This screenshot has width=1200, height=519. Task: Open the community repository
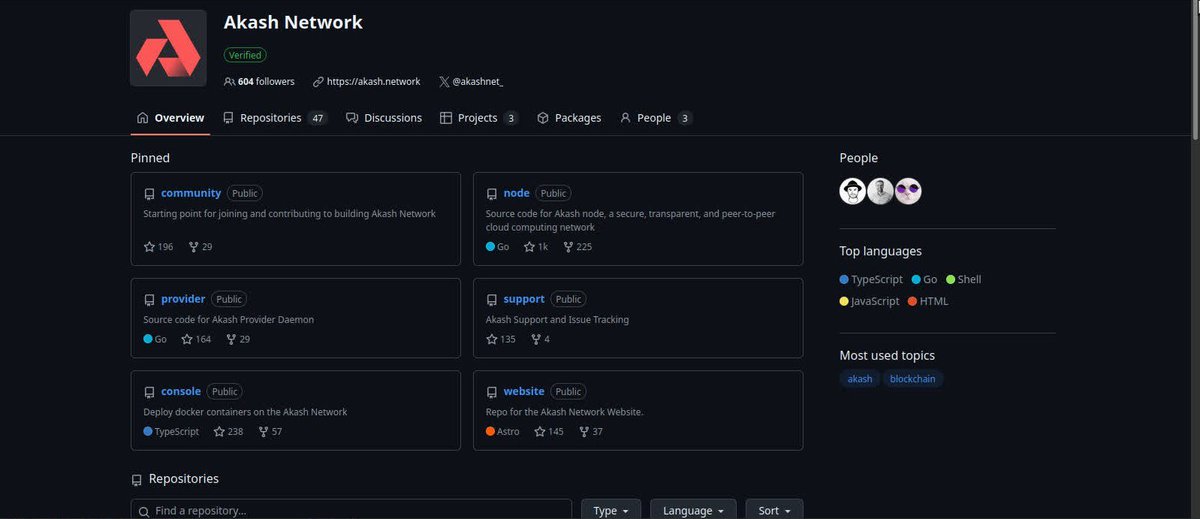[191, 193]
